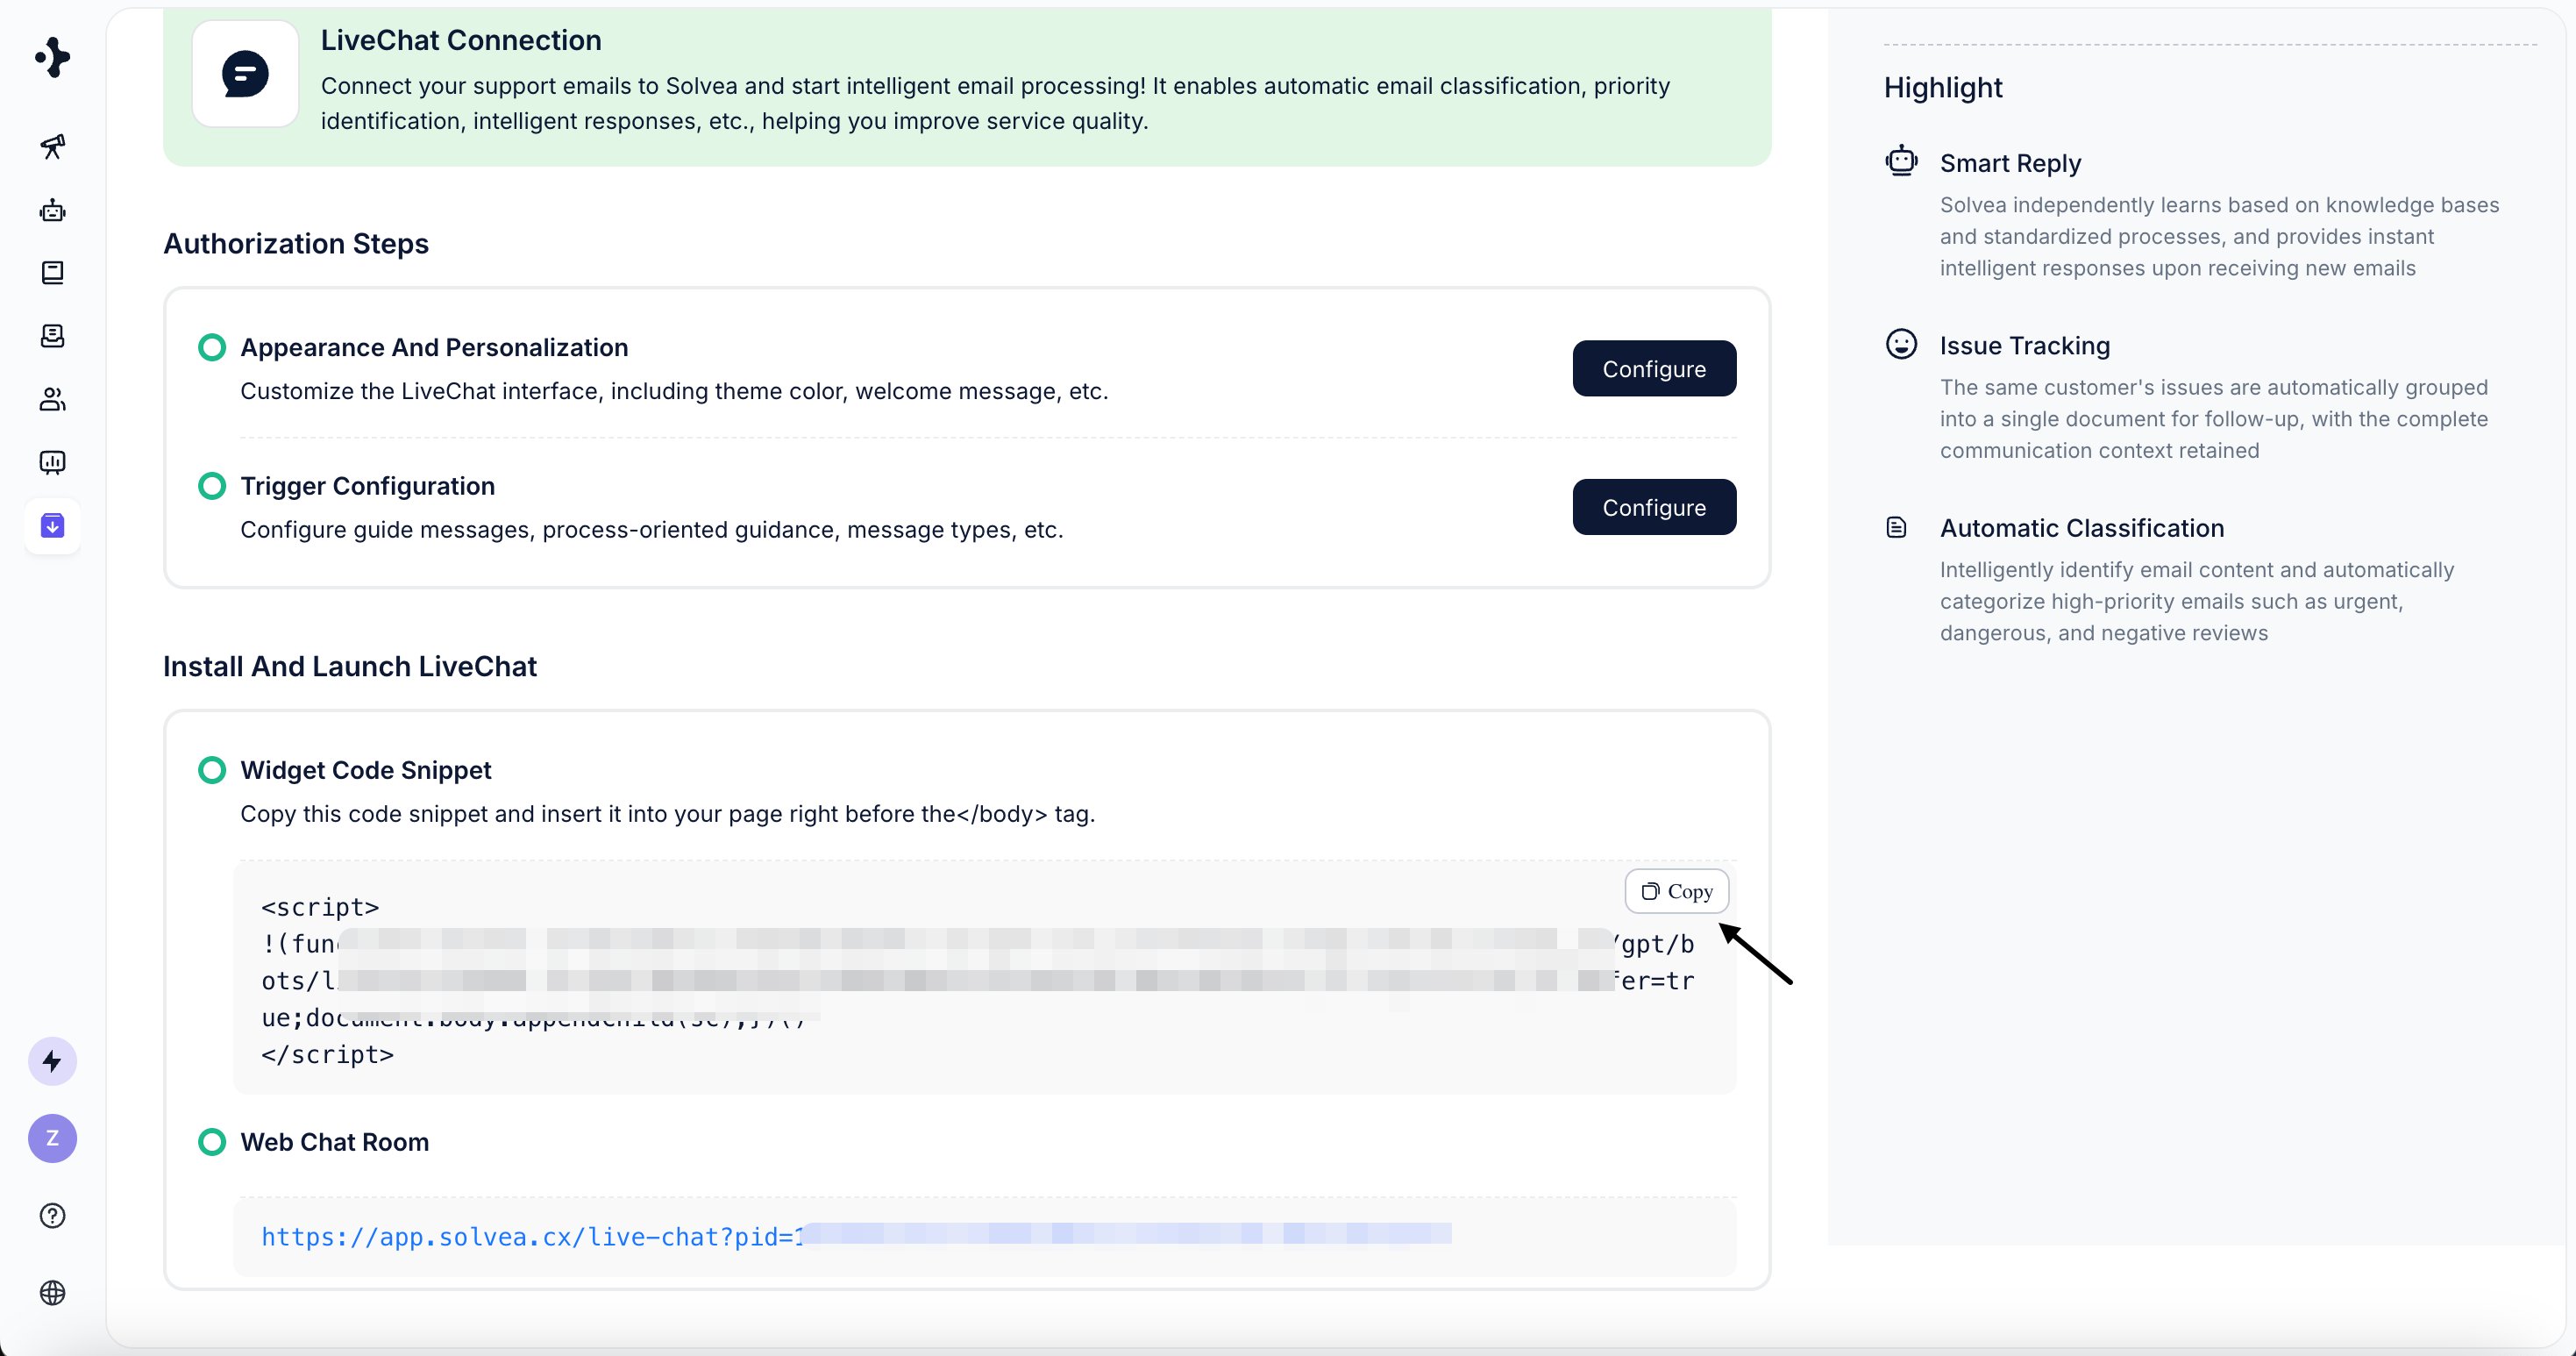The image size is (2576, 1356).
Task: Click the "Intelligently identify email content" description
Action: coord(2197,601)
